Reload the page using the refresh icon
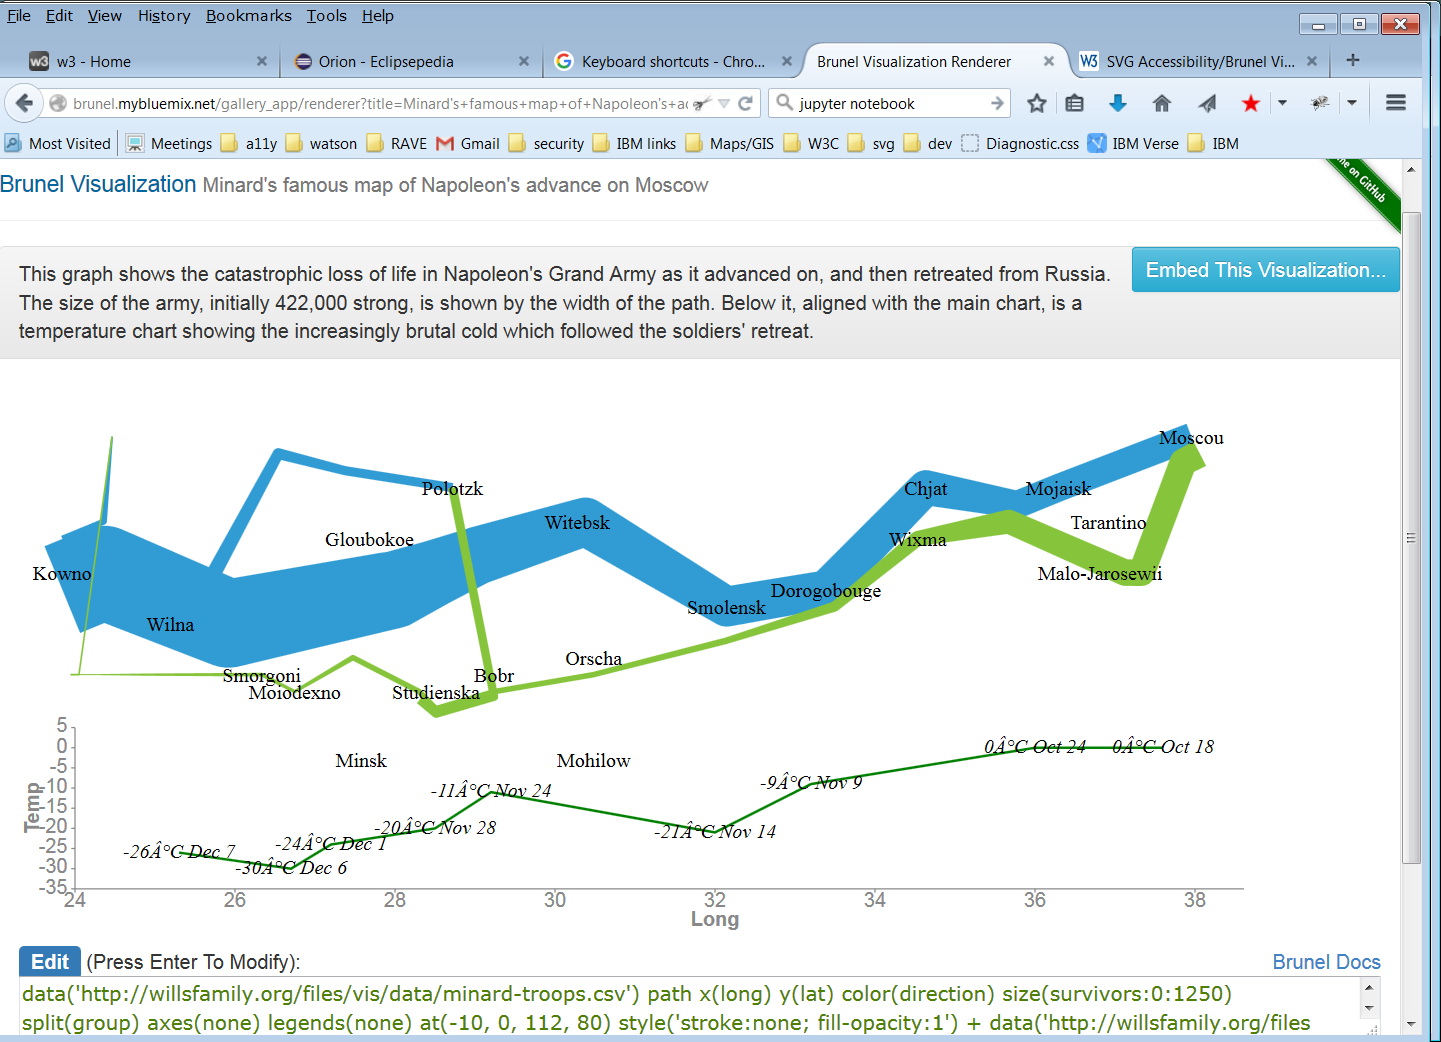 [745, 103]
